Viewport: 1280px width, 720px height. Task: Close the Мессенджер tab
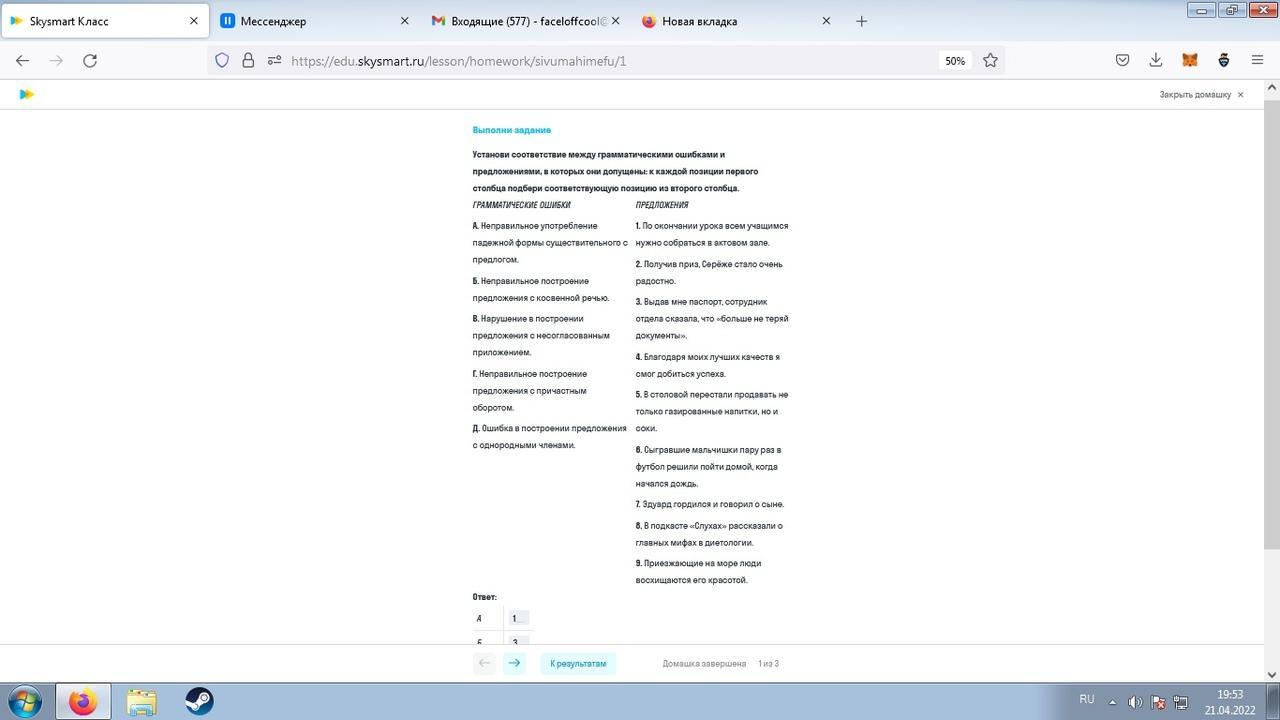point(404,20)
